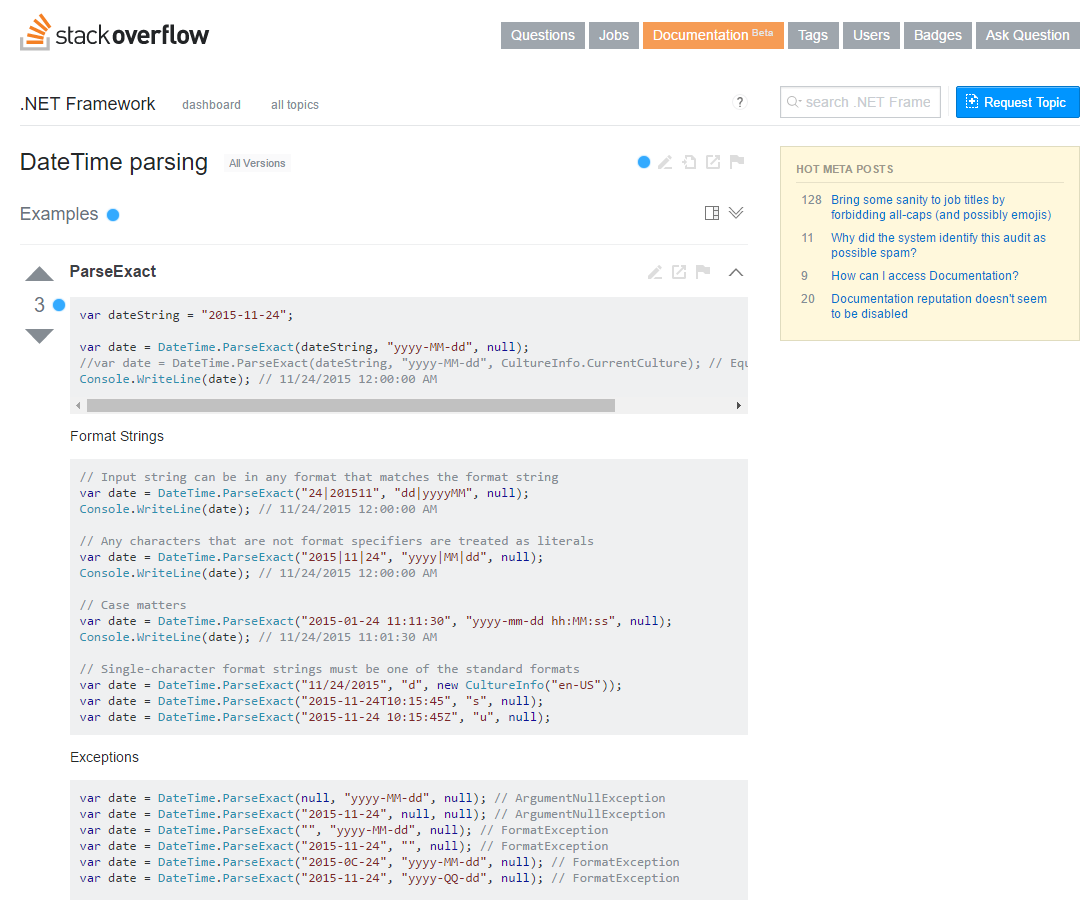Open the All Versions selector
Screen dimensions: 1088x900
click(257, 163)
